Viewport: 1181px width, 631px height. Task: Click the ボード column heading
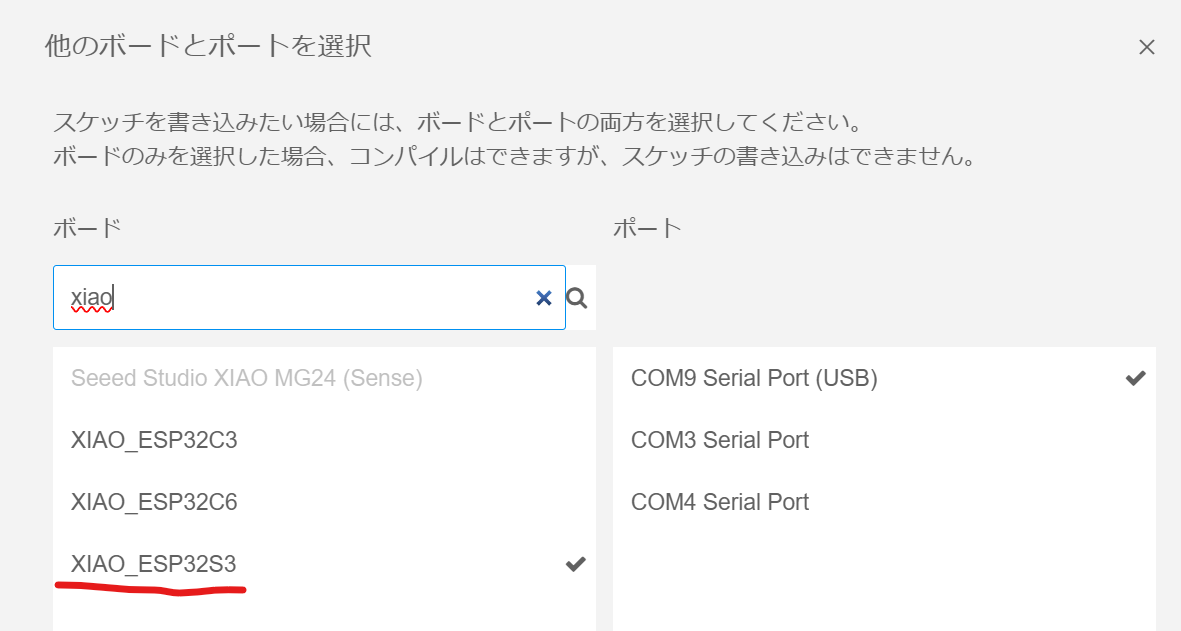[87, 227]
